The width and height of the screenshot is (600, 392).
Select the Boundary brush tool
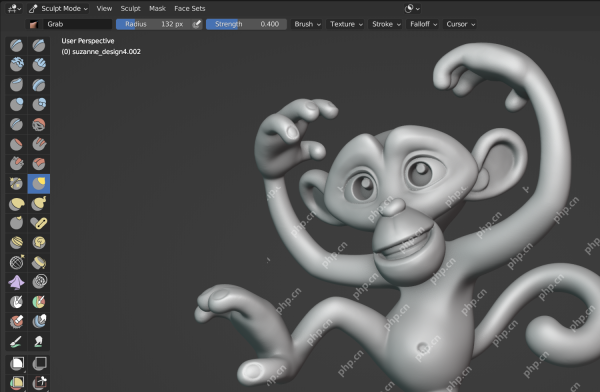pyautogui.click(x=39, y=262)
